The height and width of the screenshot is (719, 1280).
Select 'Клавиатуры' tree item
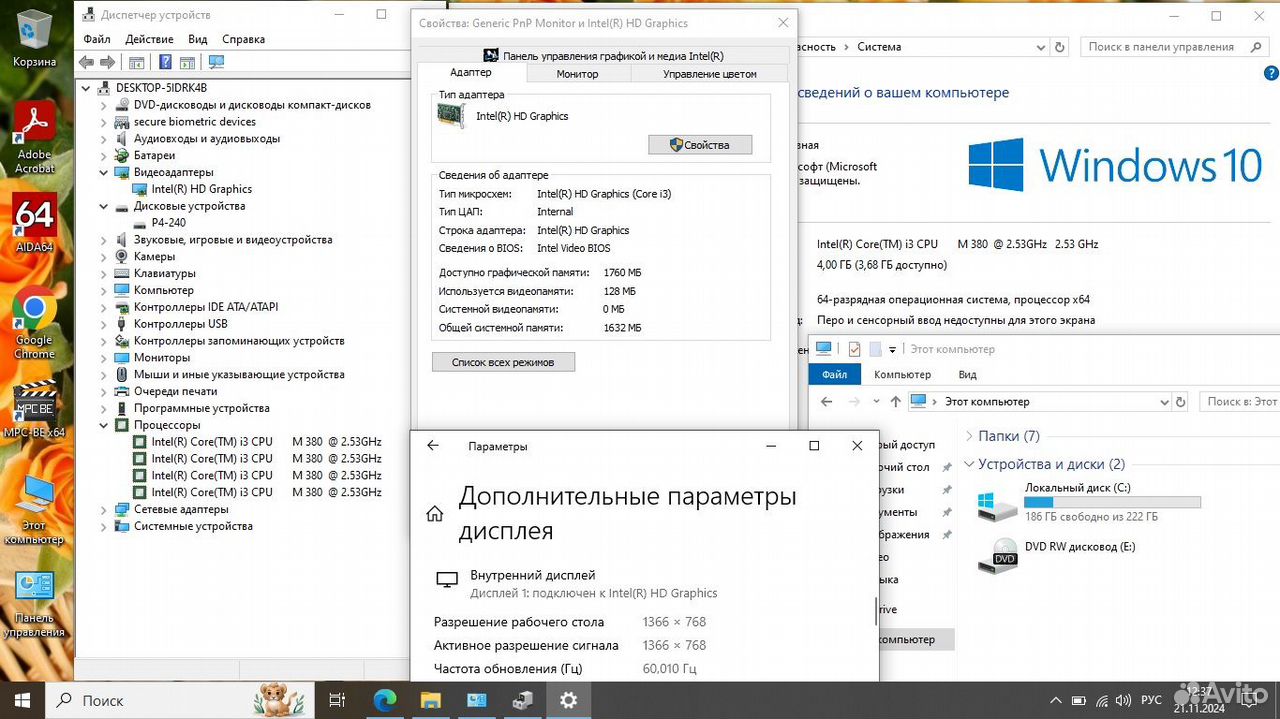coord(164,273)
